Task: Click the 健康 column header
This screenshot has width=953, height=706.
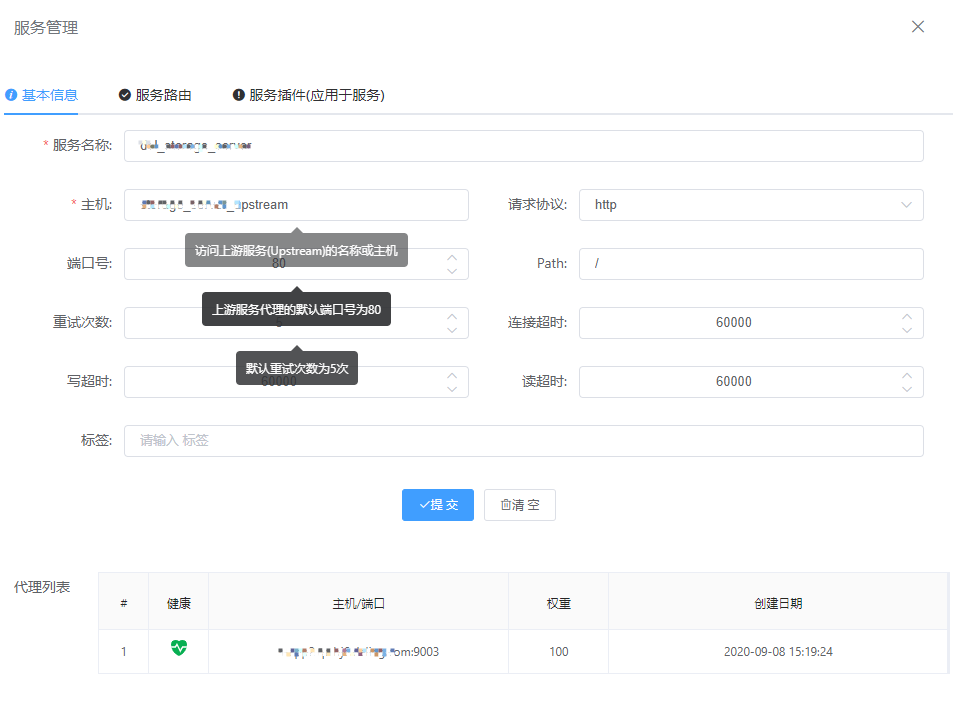Action: [x=179, y=603]
